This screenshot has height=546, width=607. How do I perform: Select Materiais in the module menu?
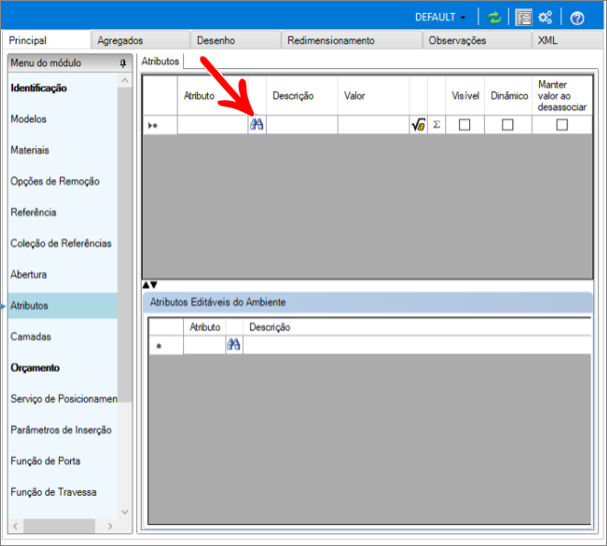point(30,150)
